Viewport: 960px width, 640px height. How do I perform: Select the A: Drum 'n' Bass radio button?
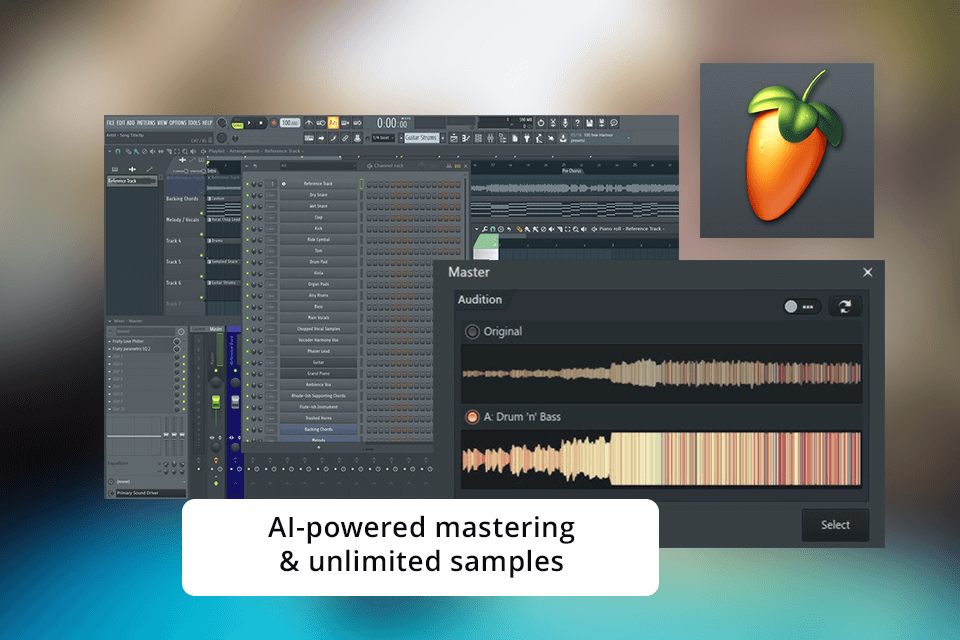pyautogui.click(x=472, y=417)
